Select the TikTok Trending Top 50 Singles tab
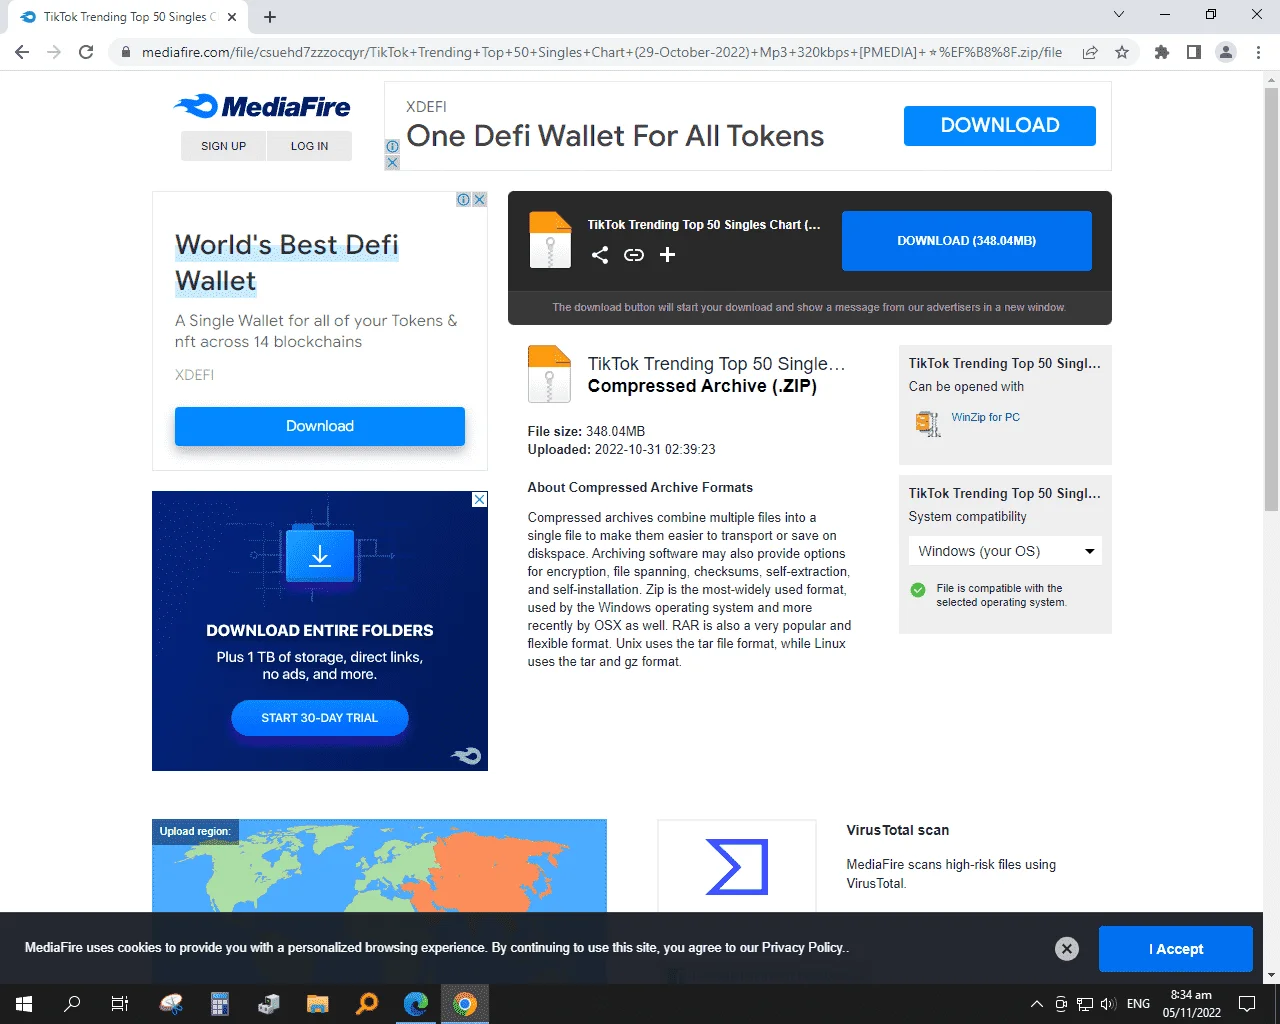The width and height of the screenshot is (1280, 1024). 128,17
